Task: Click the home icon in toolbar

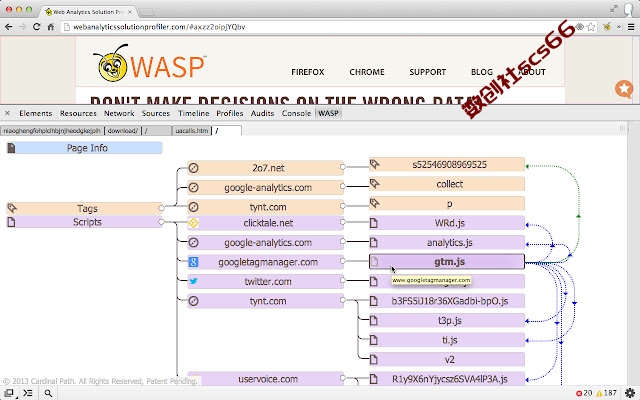Action: [51, 27]
